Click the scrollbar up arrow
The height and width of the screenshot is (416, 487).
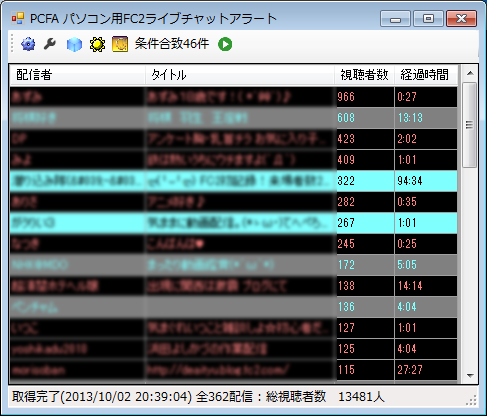pyautogui.click(x=470, y=73)
